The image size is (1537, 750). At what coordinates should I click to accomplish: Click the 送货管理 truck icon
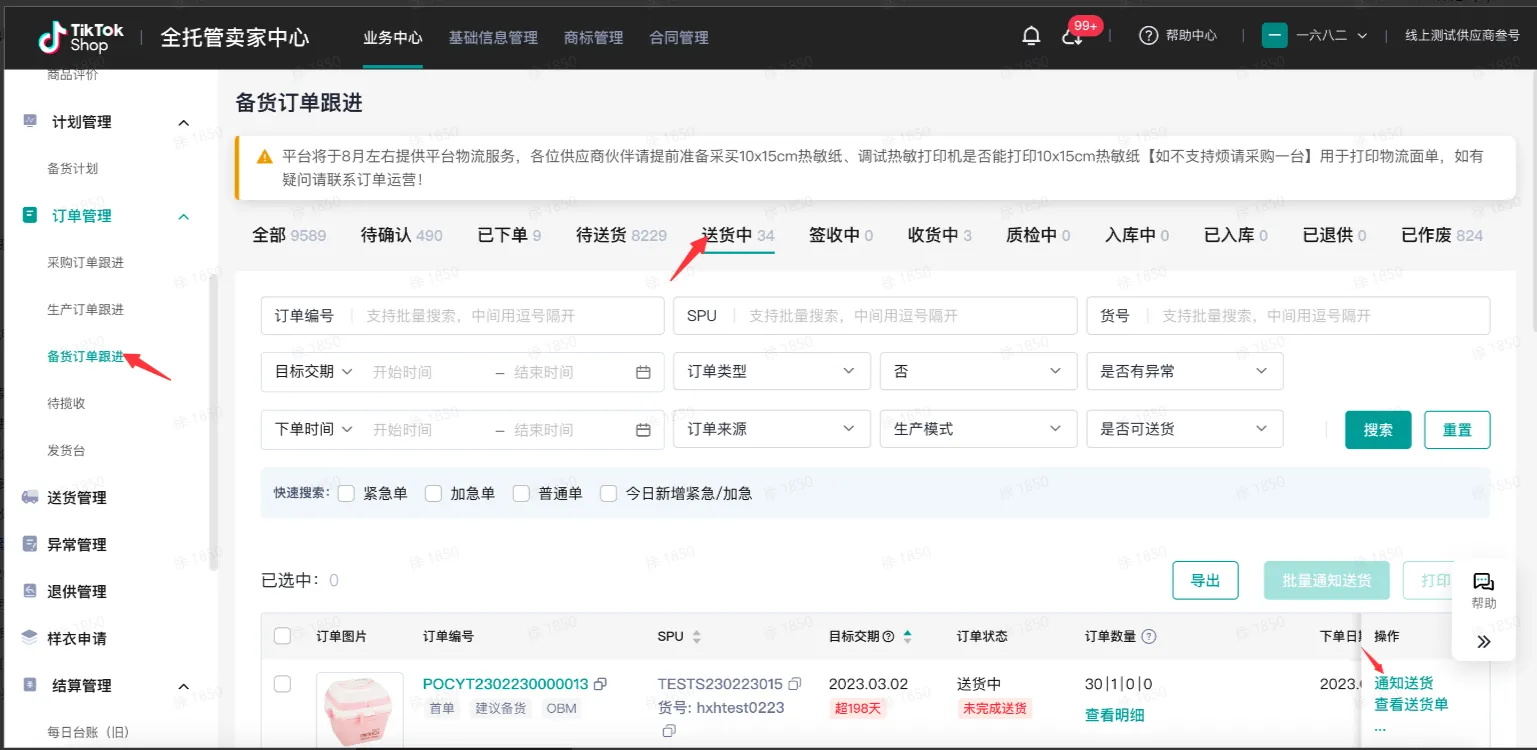pos(30,497)
